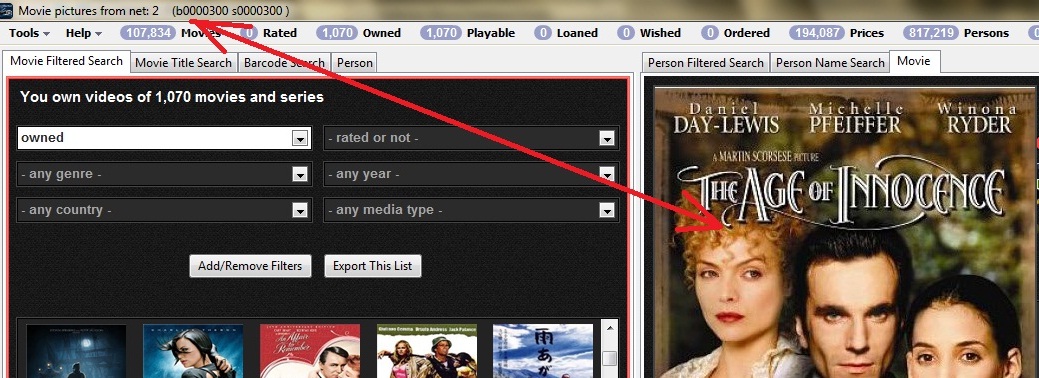The image size is (1039, 378).
Task: Switch to Person Filtered Search tab
Action: 706,63
